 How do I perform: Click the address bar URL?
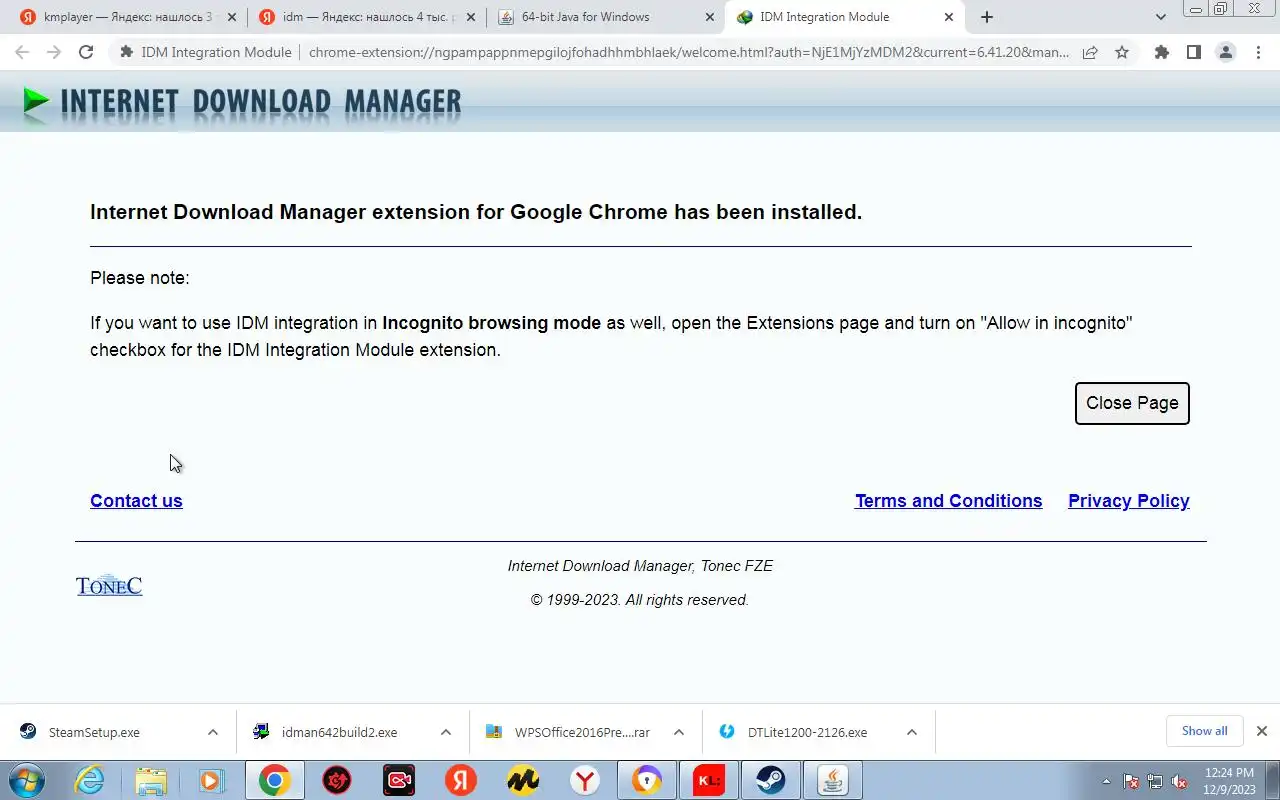[688, 52]
